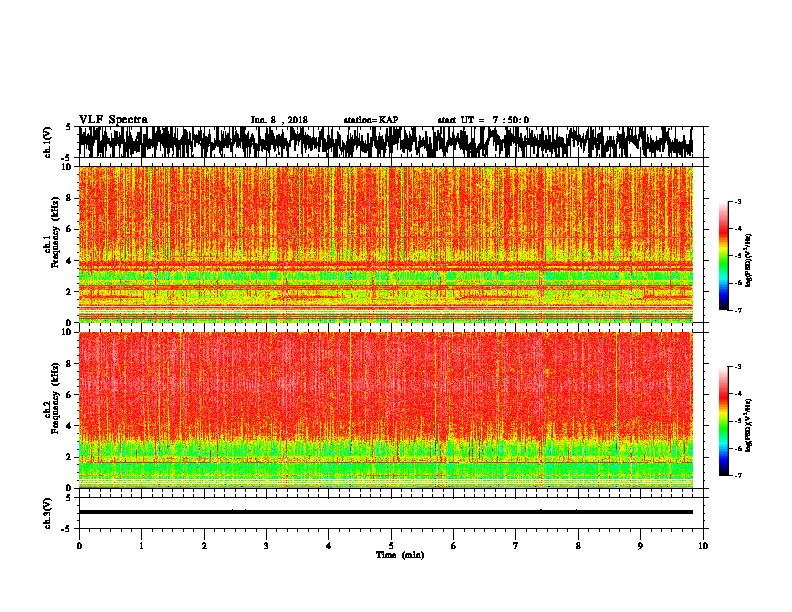This screenshot has width=792, height=612.
Task: Click time axis tick label "4"
Action: 329,546
